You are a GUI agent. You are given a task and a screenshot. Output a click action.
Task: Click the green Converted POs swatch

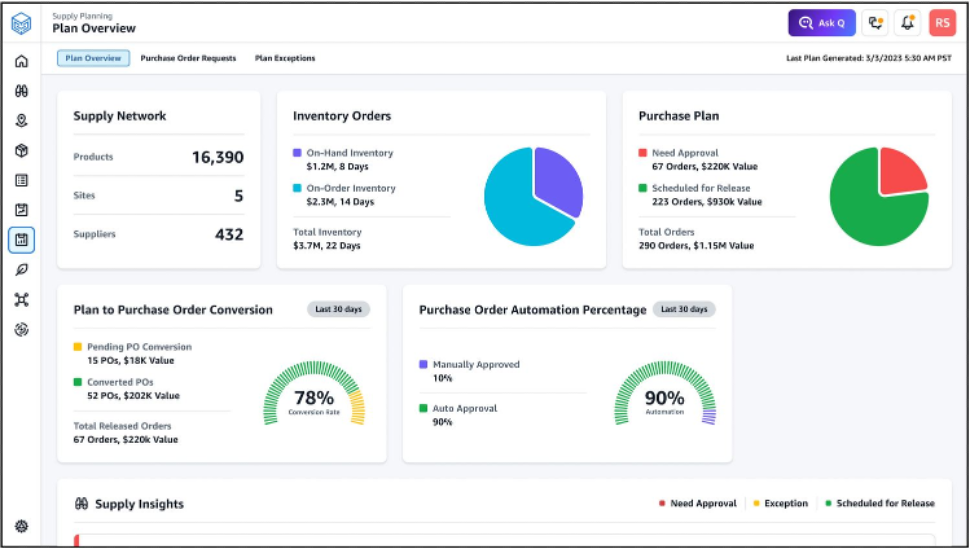[x=77, y=382]
